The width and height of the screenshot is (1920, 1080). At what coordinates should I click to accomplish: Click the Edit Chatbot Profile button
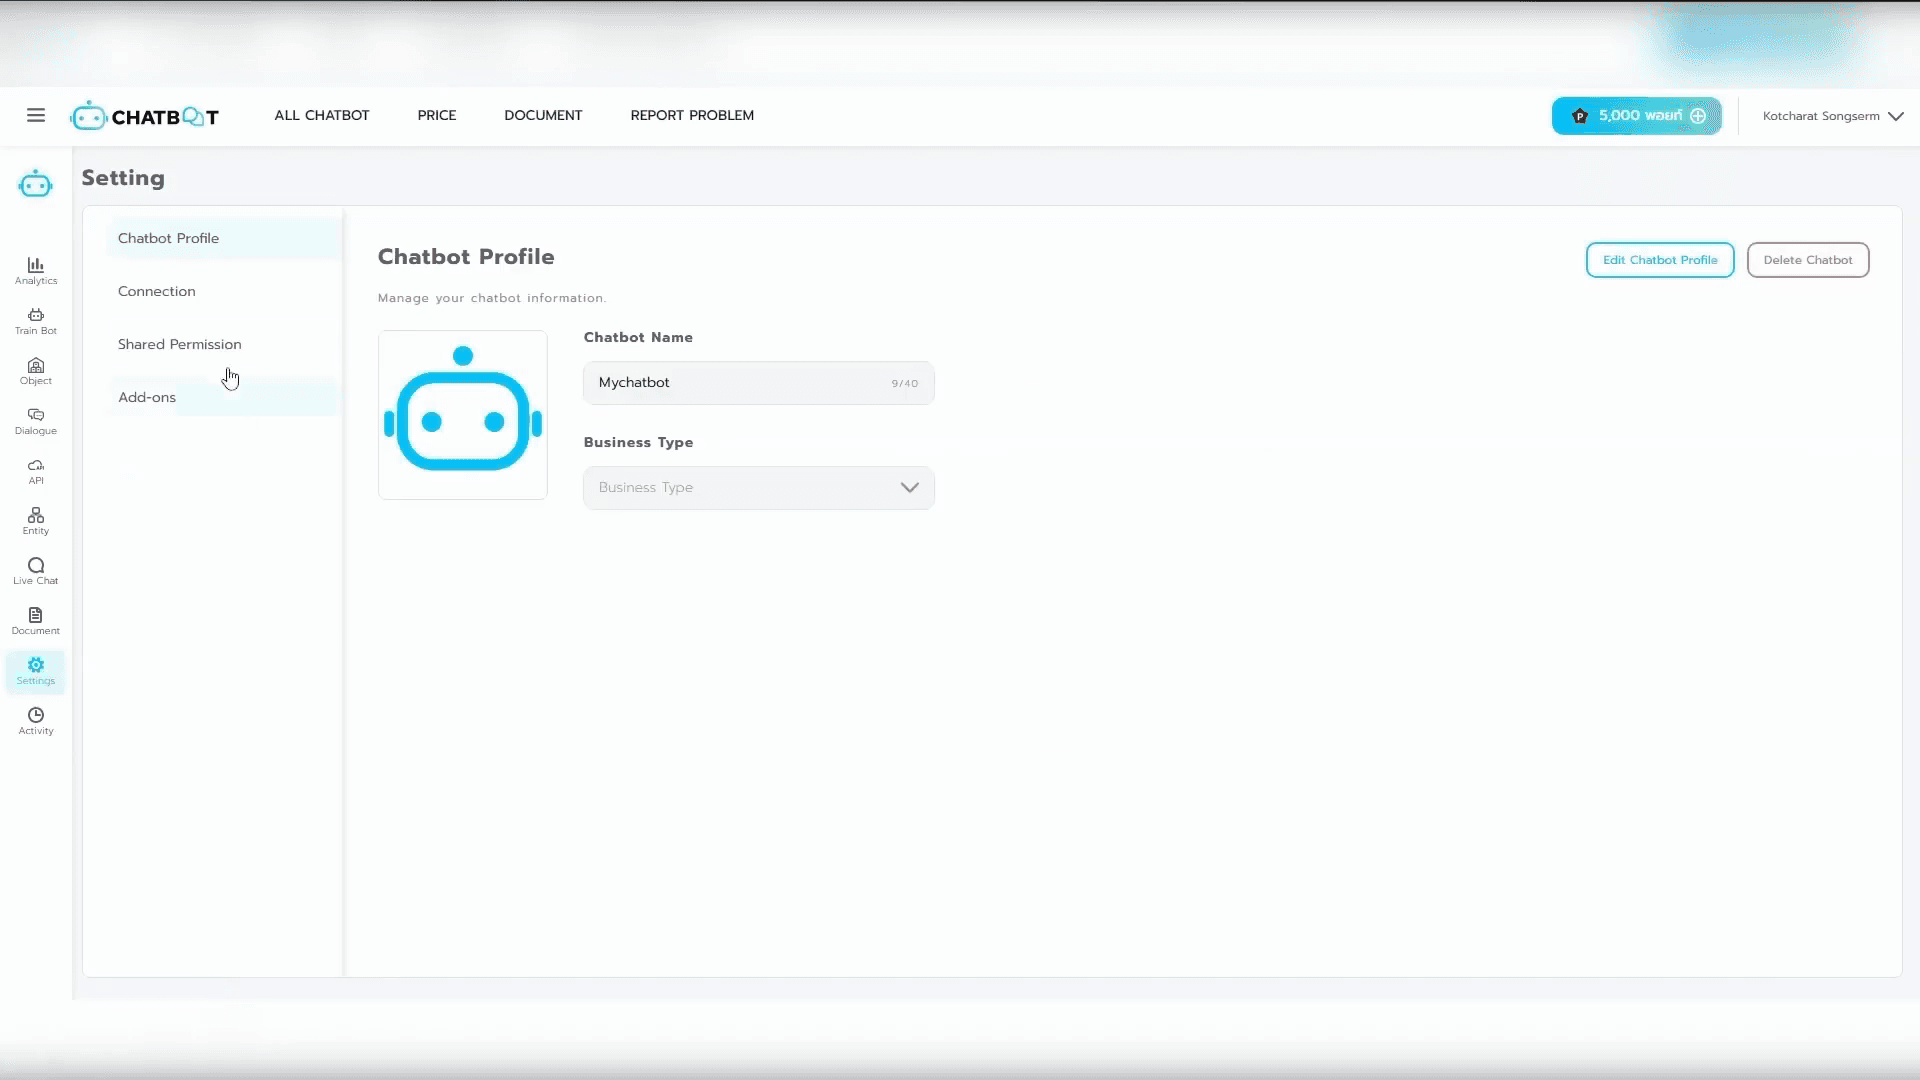point(1660,260)
